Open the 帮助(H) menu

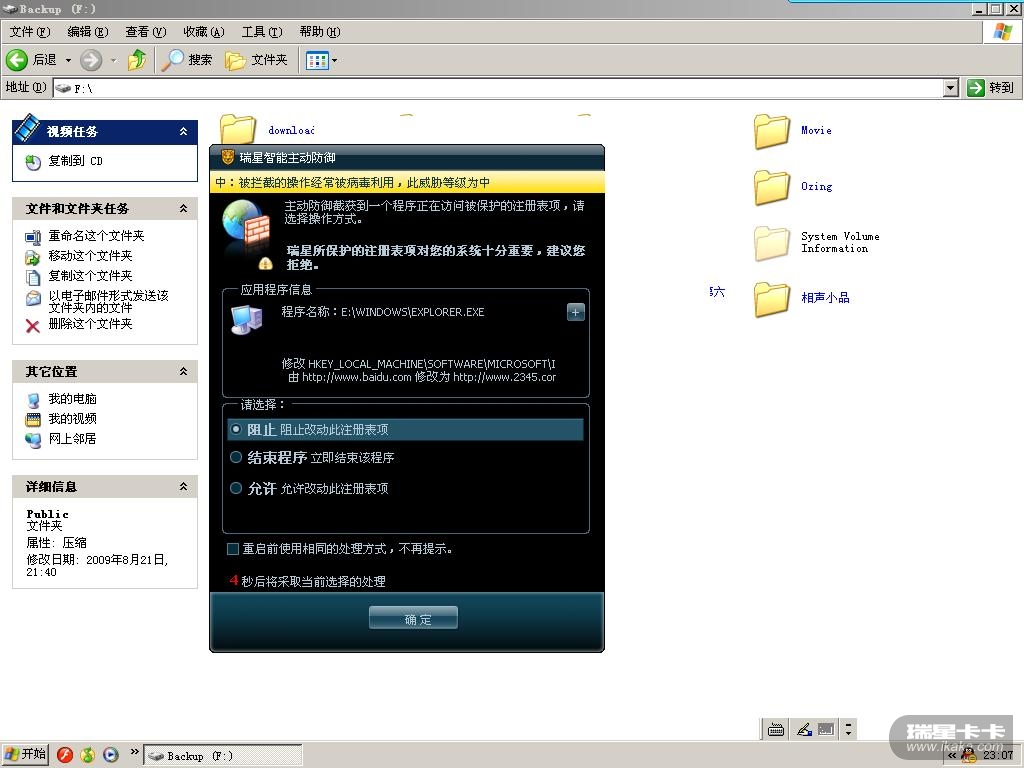click(320, 31)
